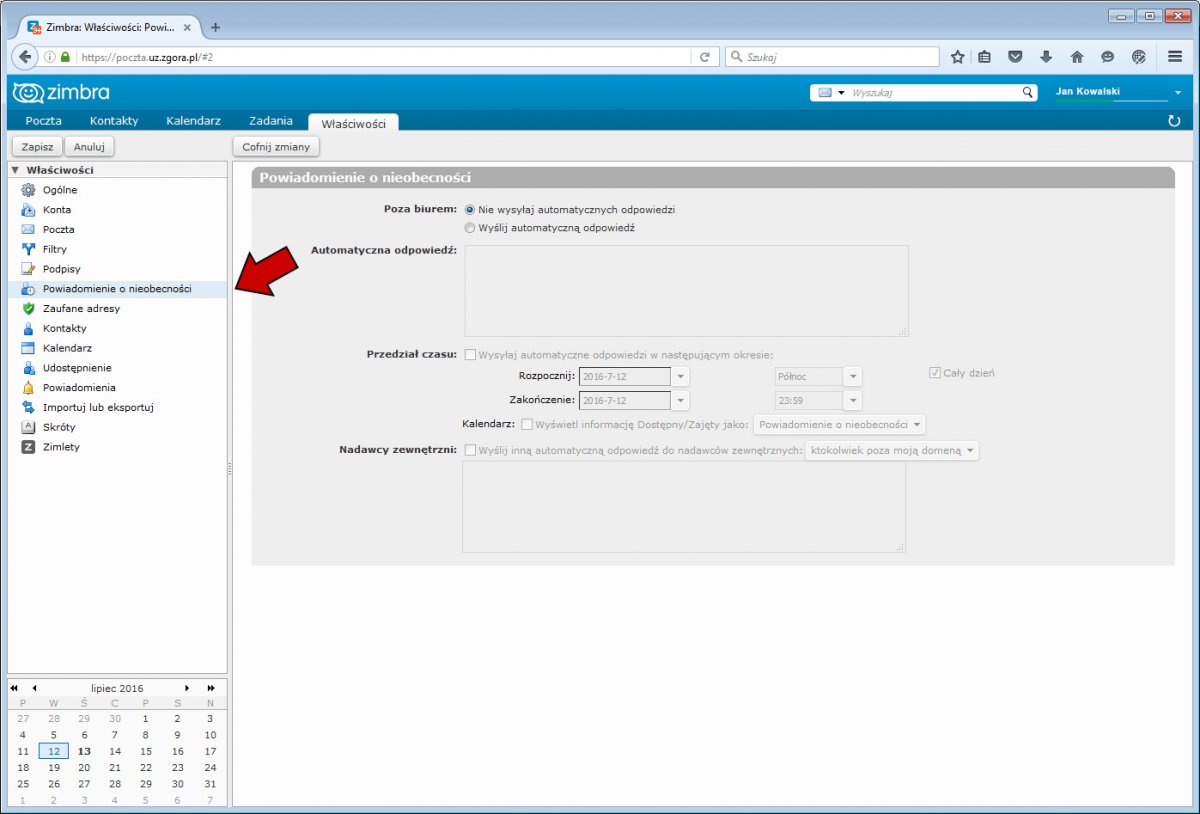1200x814 pixels.
Task: Click the Filtry funnel icon
Action: 28,249
